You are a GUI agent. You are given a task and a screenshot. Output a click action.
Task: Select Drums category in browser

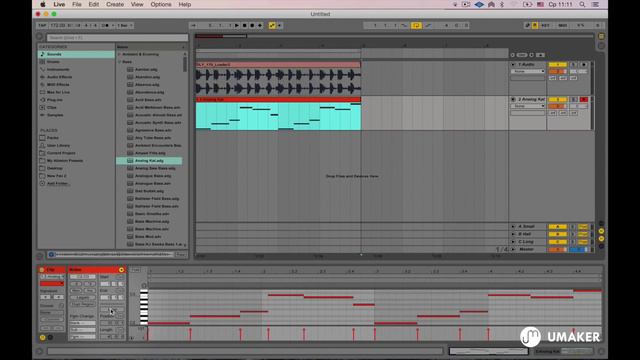[76, 62]
